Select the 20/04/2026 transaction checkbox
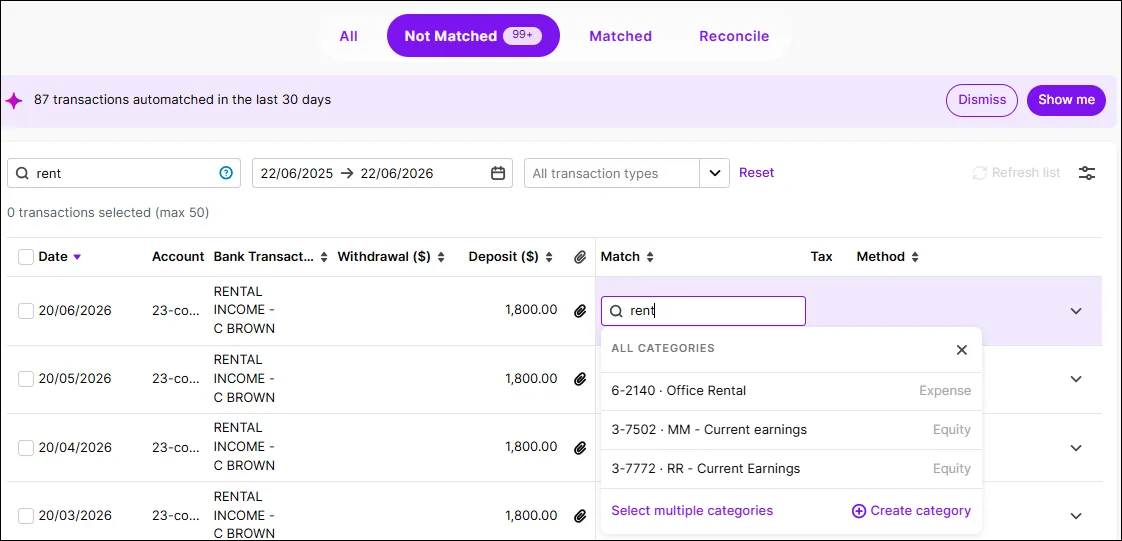Screen dimensions: 1122x541 click(26, 447)
